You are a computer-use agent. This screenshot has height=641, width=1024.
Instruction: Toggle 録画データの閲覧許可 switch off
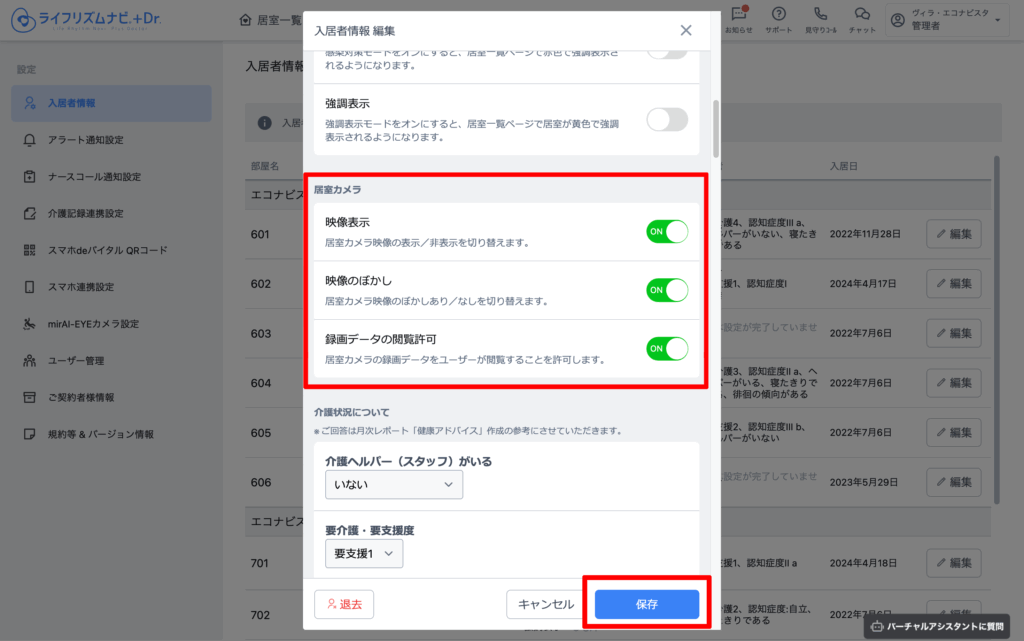(667, 349)
